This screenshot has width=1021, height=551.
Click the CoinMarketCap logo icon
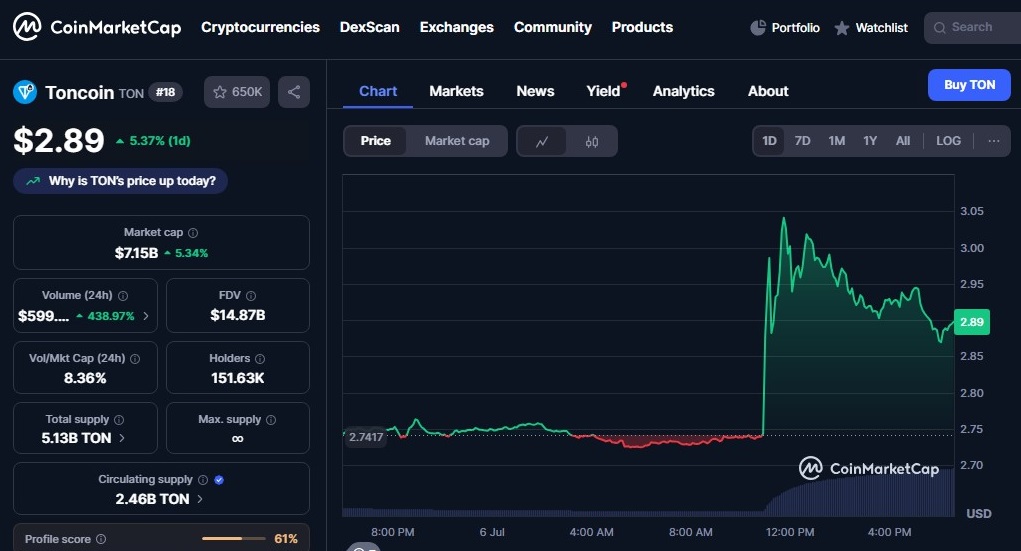[27, 27]
